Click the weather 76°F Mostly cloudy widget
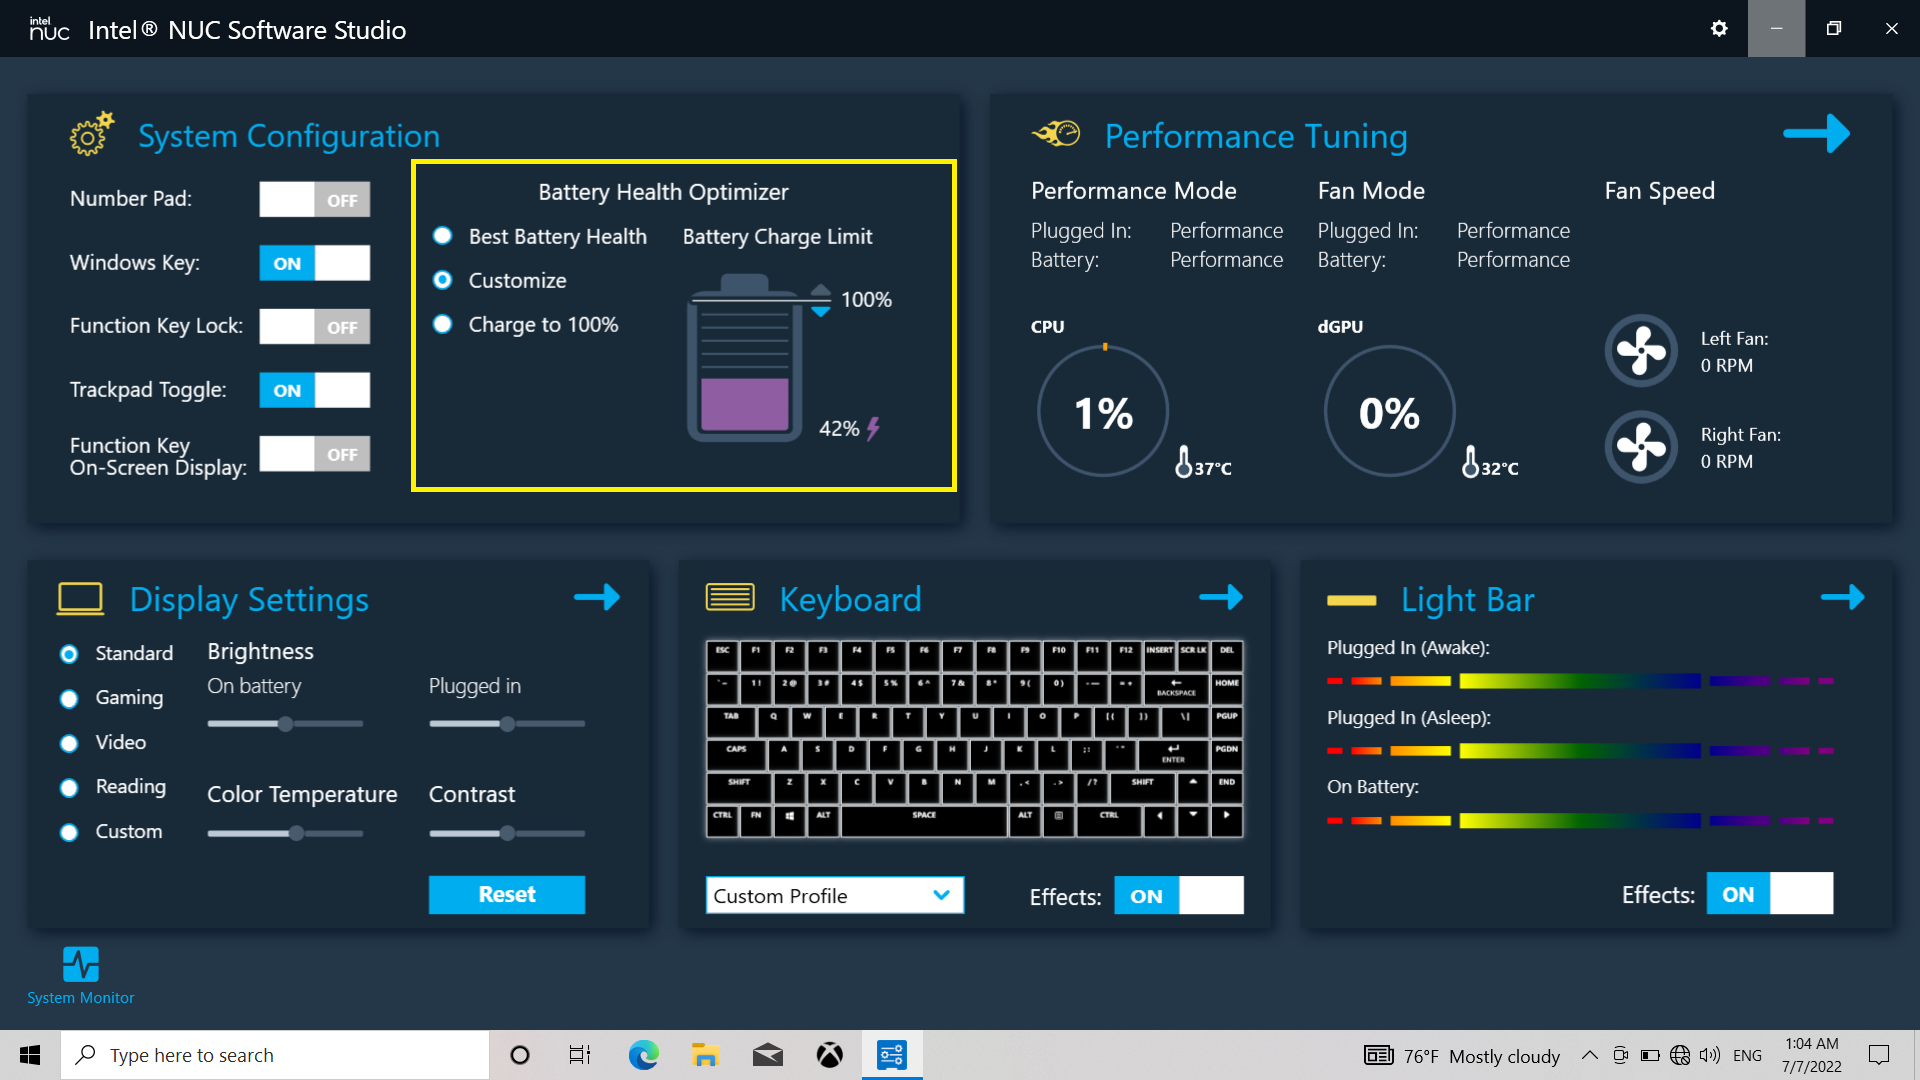The image size is (1920, 1080). pos(1462,1055)
